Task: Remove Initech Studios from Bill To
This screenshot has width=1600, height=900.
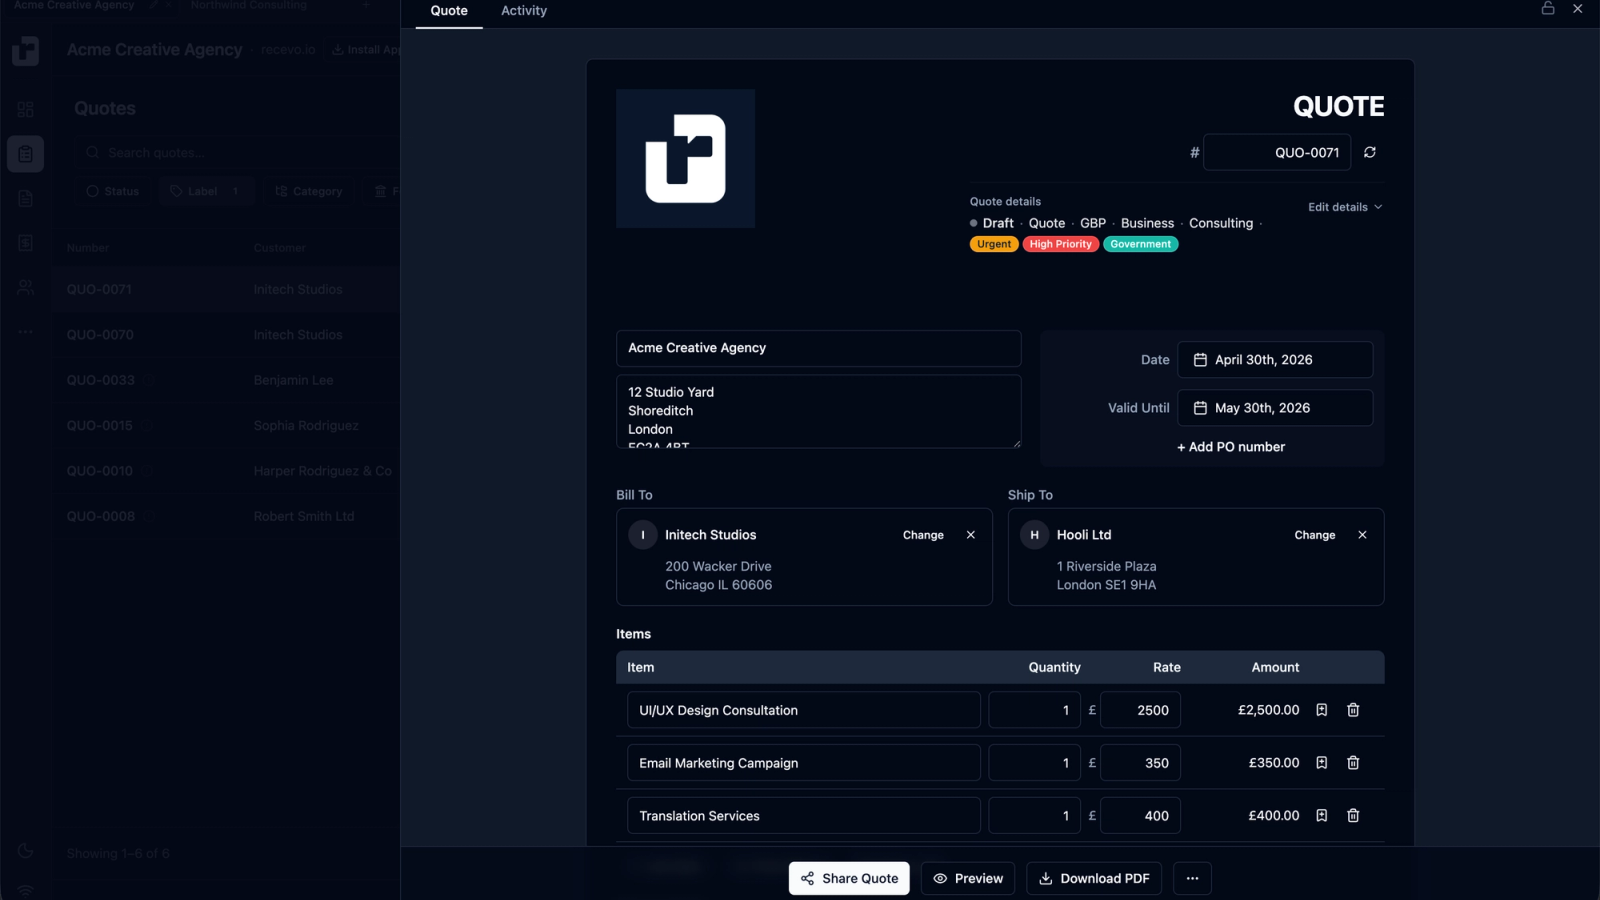Action: (970, 535)
